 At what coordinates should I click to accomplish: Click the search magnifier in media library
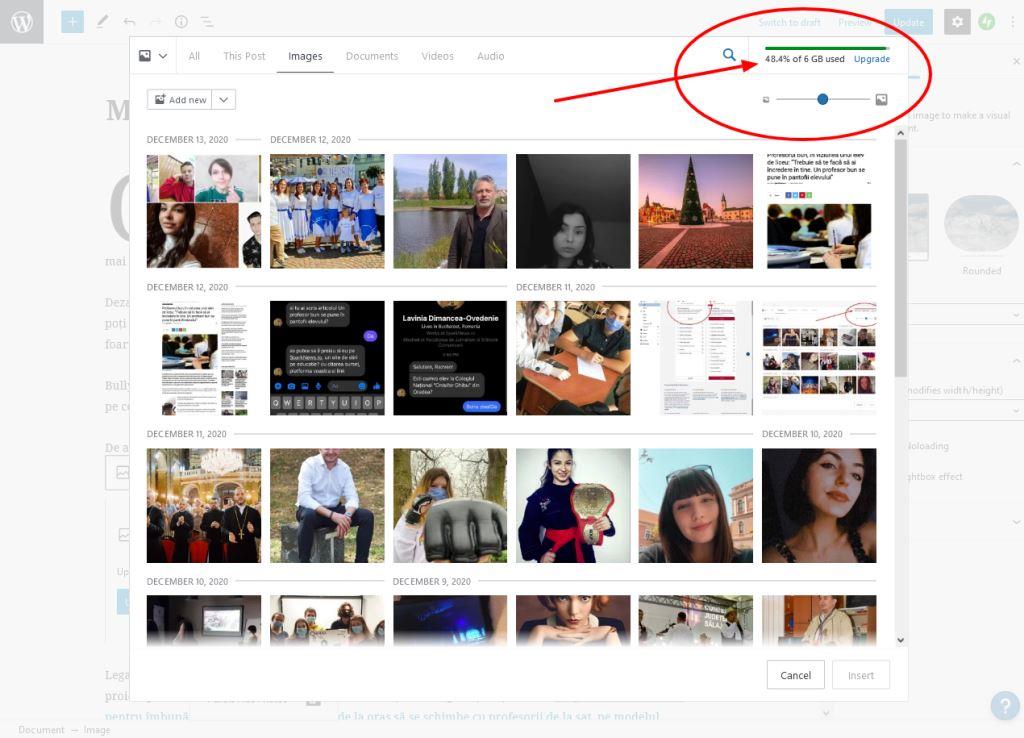click(729, 55)
